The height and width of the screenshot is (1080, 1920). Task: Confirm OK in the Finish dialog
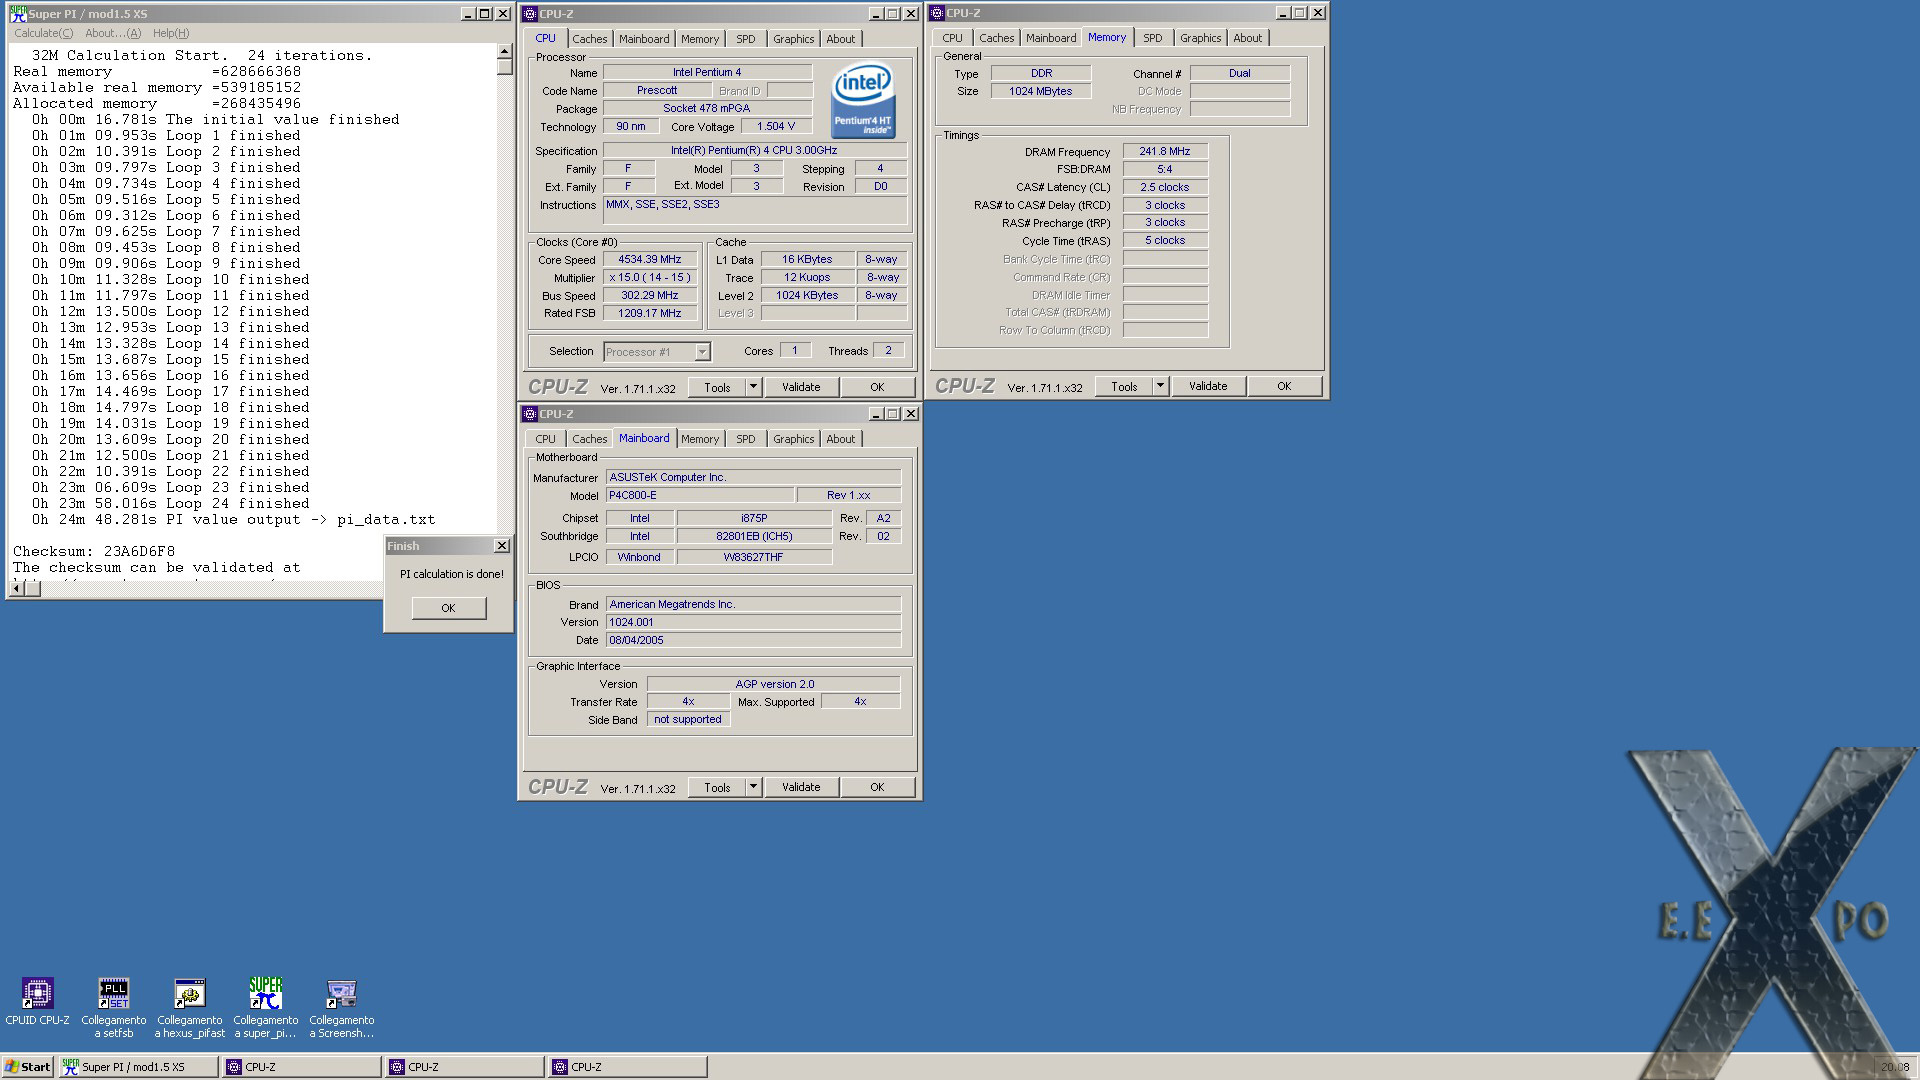click(x=449, y=608)
